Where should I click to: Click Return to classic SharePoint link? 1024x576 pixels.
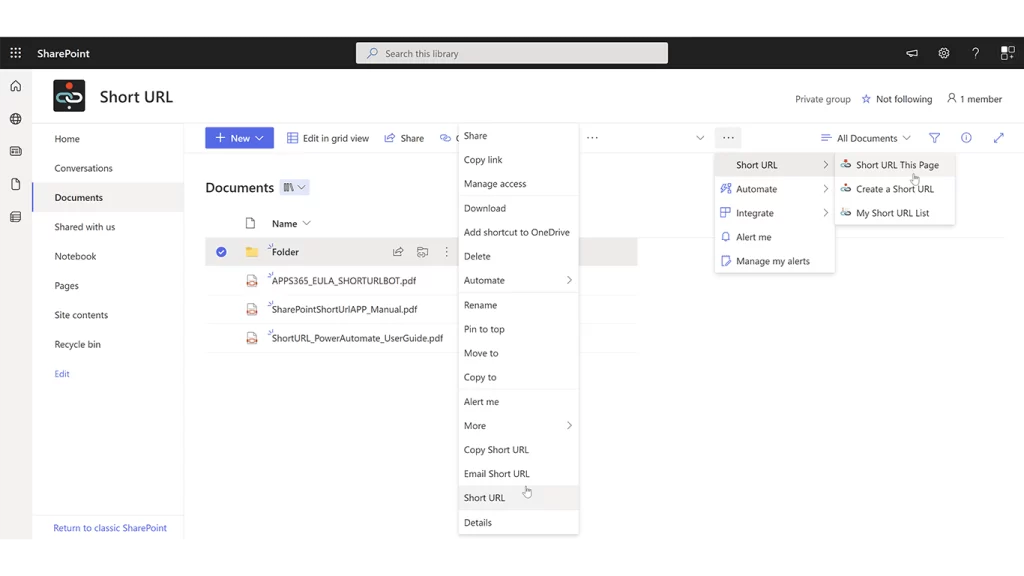pyautogui.click(x=110, y=528)
